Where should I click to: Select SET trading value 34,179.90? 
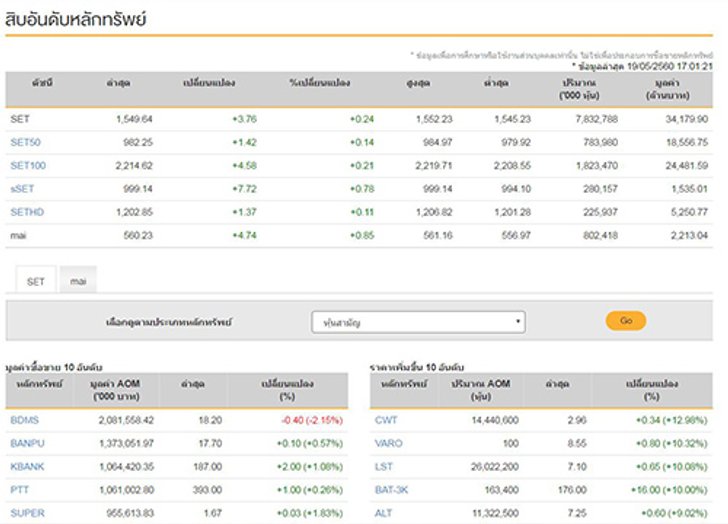tap(687, 119)
